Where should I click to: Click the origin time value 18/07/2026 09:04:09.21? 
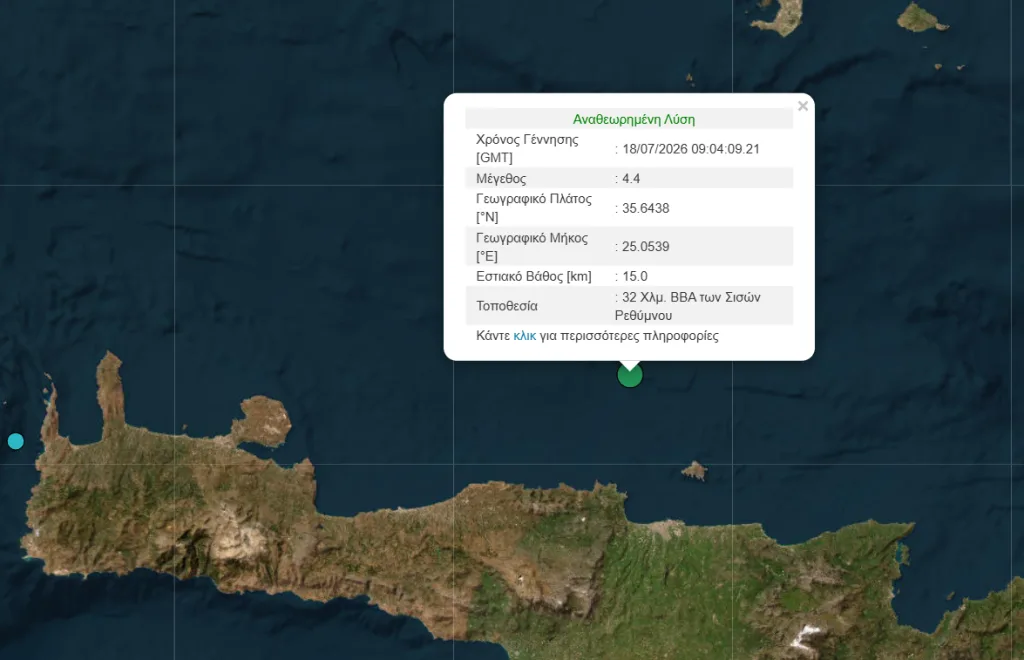point(691,149)
